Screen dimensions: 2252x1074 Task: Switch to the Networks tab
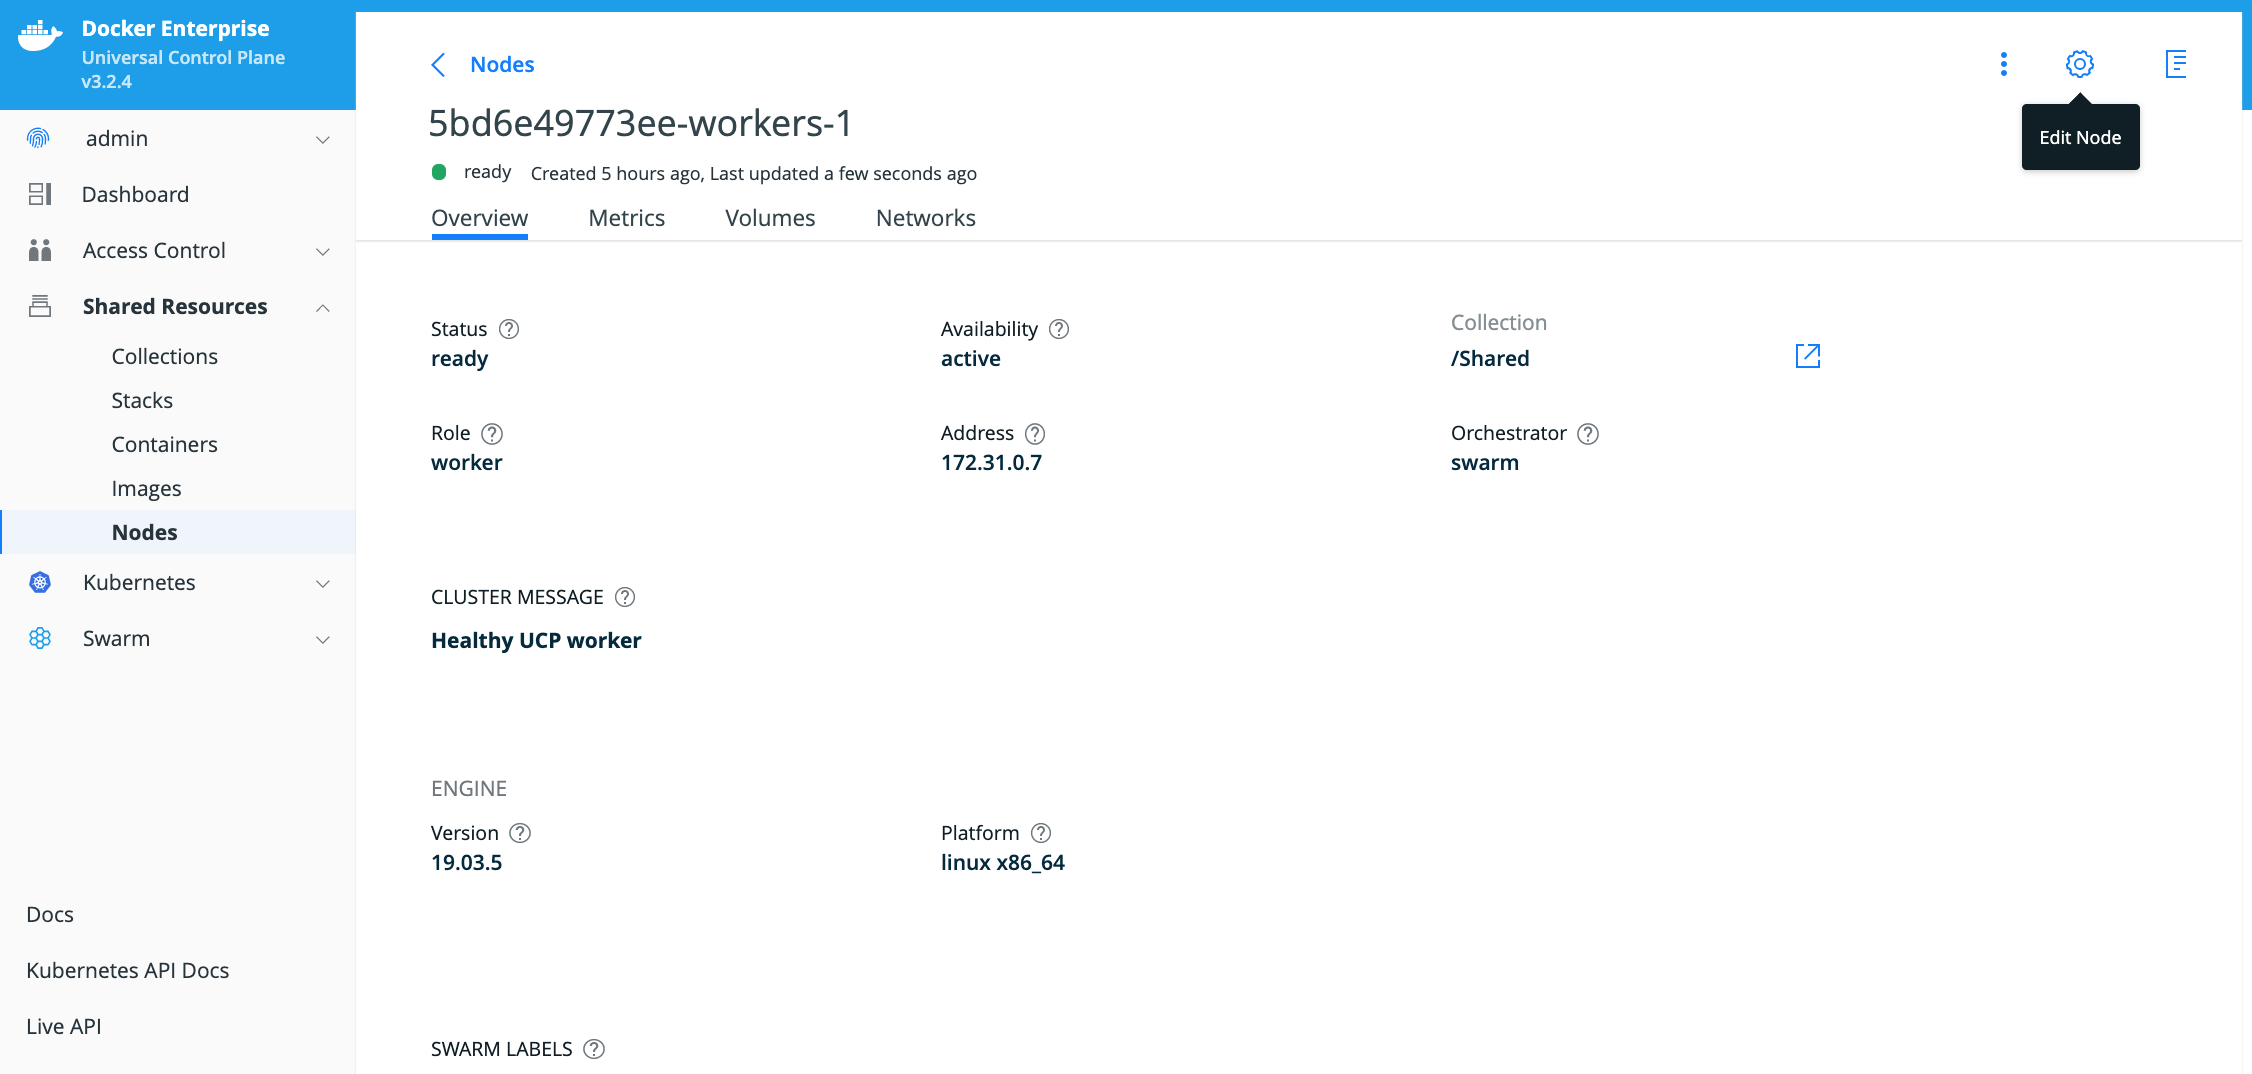(x=926, y=218)
